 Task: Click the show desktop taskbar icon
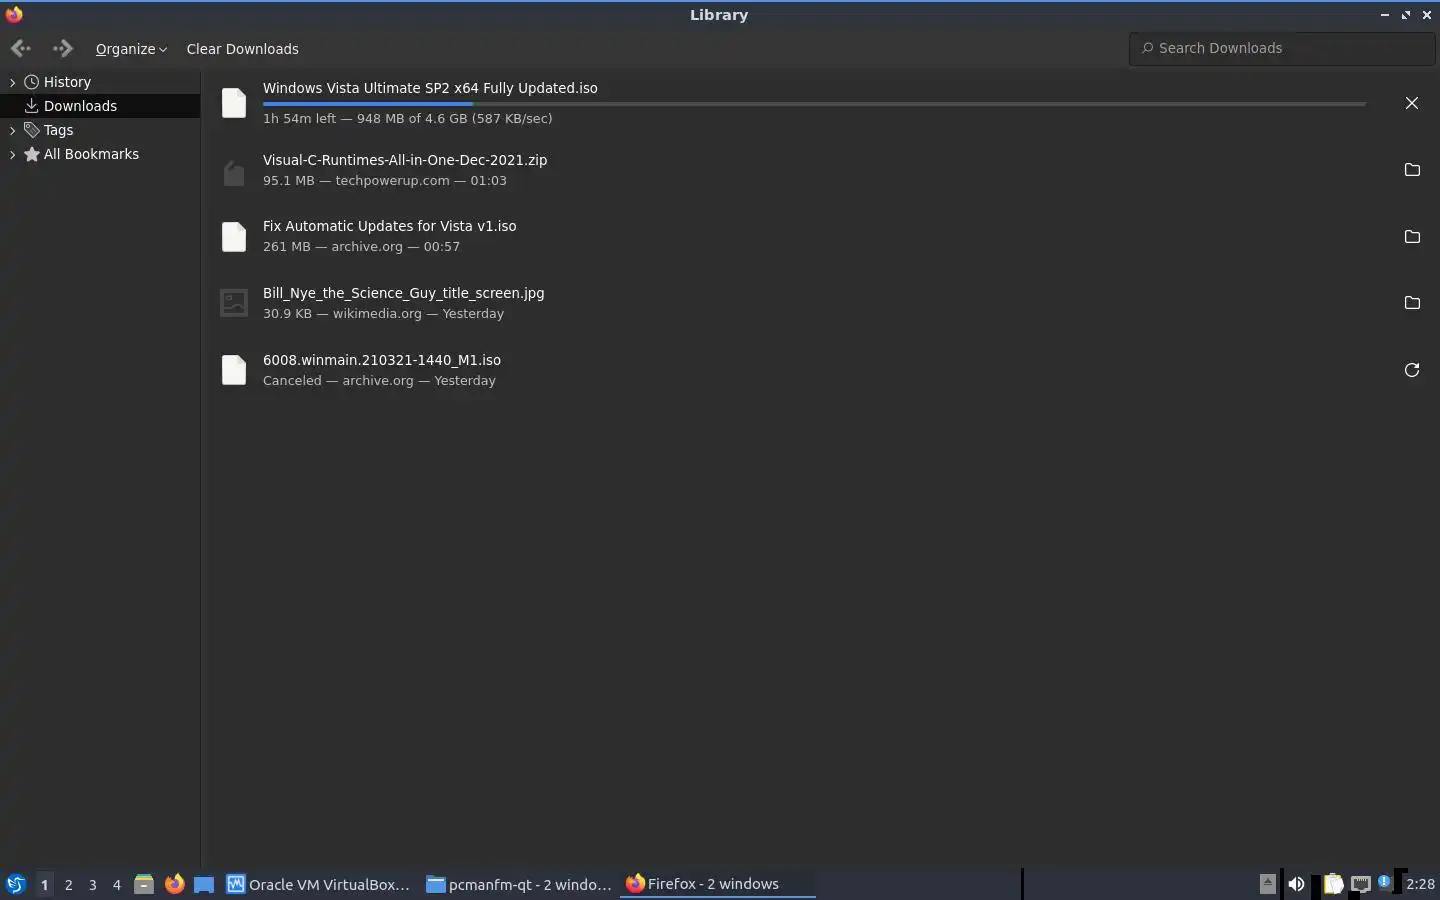coord(204,884)
